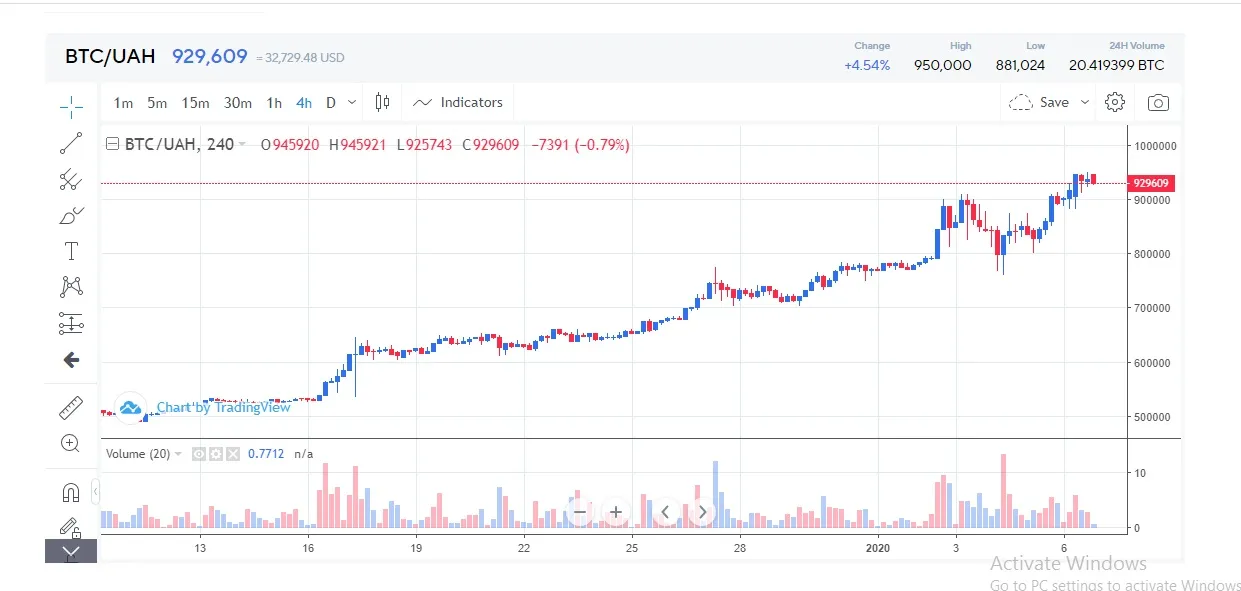Select the long position prediction tool
This screenshot has height=591, width=1241.
click(71, 324)
